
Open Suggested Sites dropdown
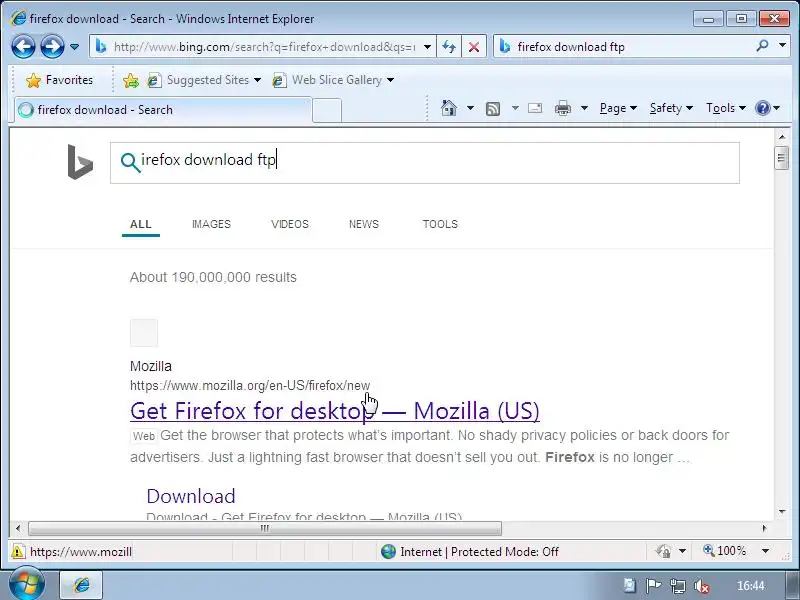[x=204, y=80]
